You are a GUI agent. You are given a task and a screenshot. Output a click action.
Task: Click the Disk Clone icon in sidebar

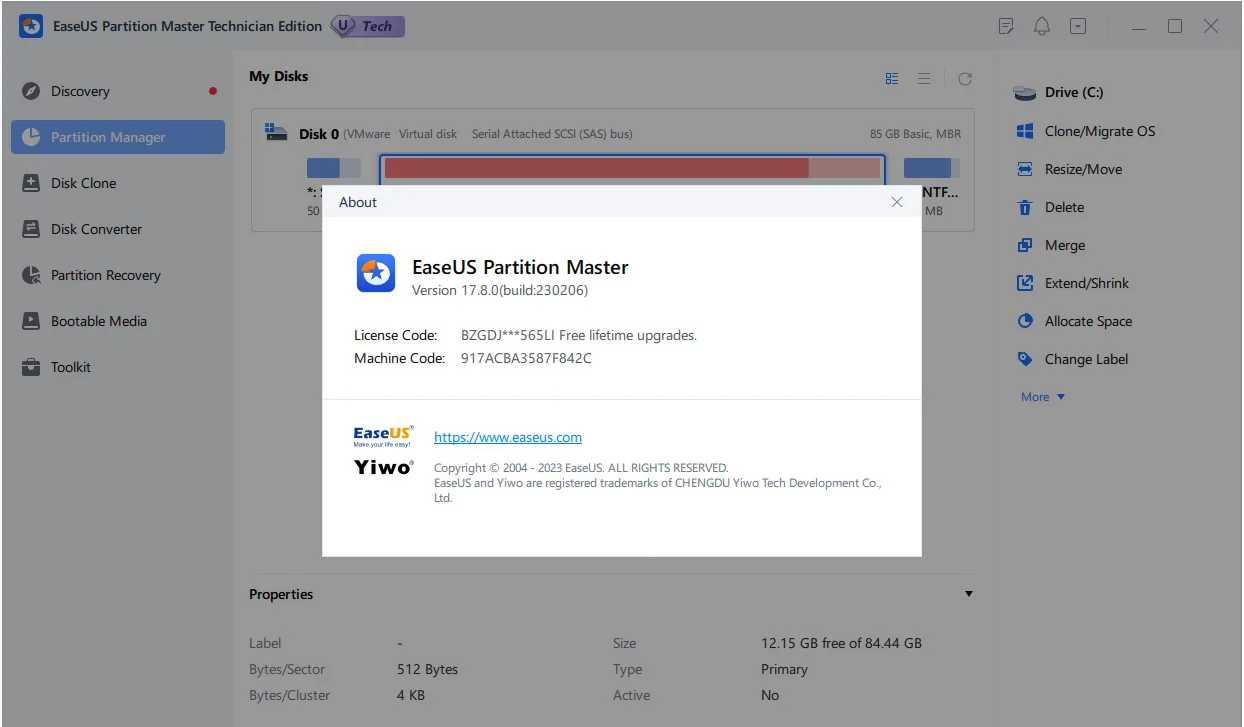pos(31,183)
